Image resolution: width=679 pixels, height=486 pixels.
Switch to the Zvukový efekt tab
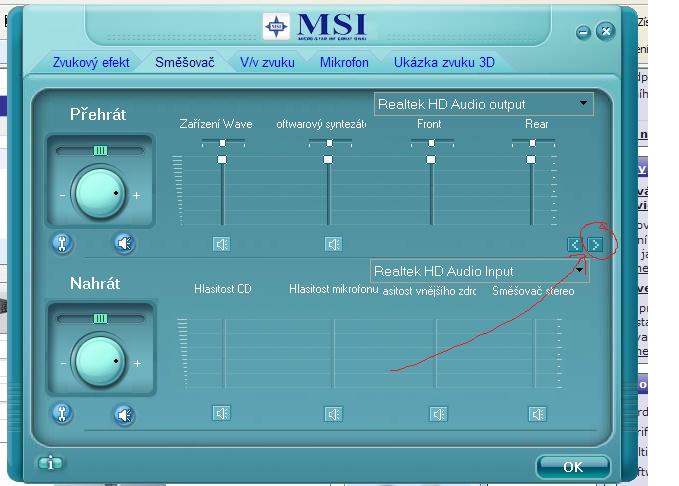click(91, 62)
